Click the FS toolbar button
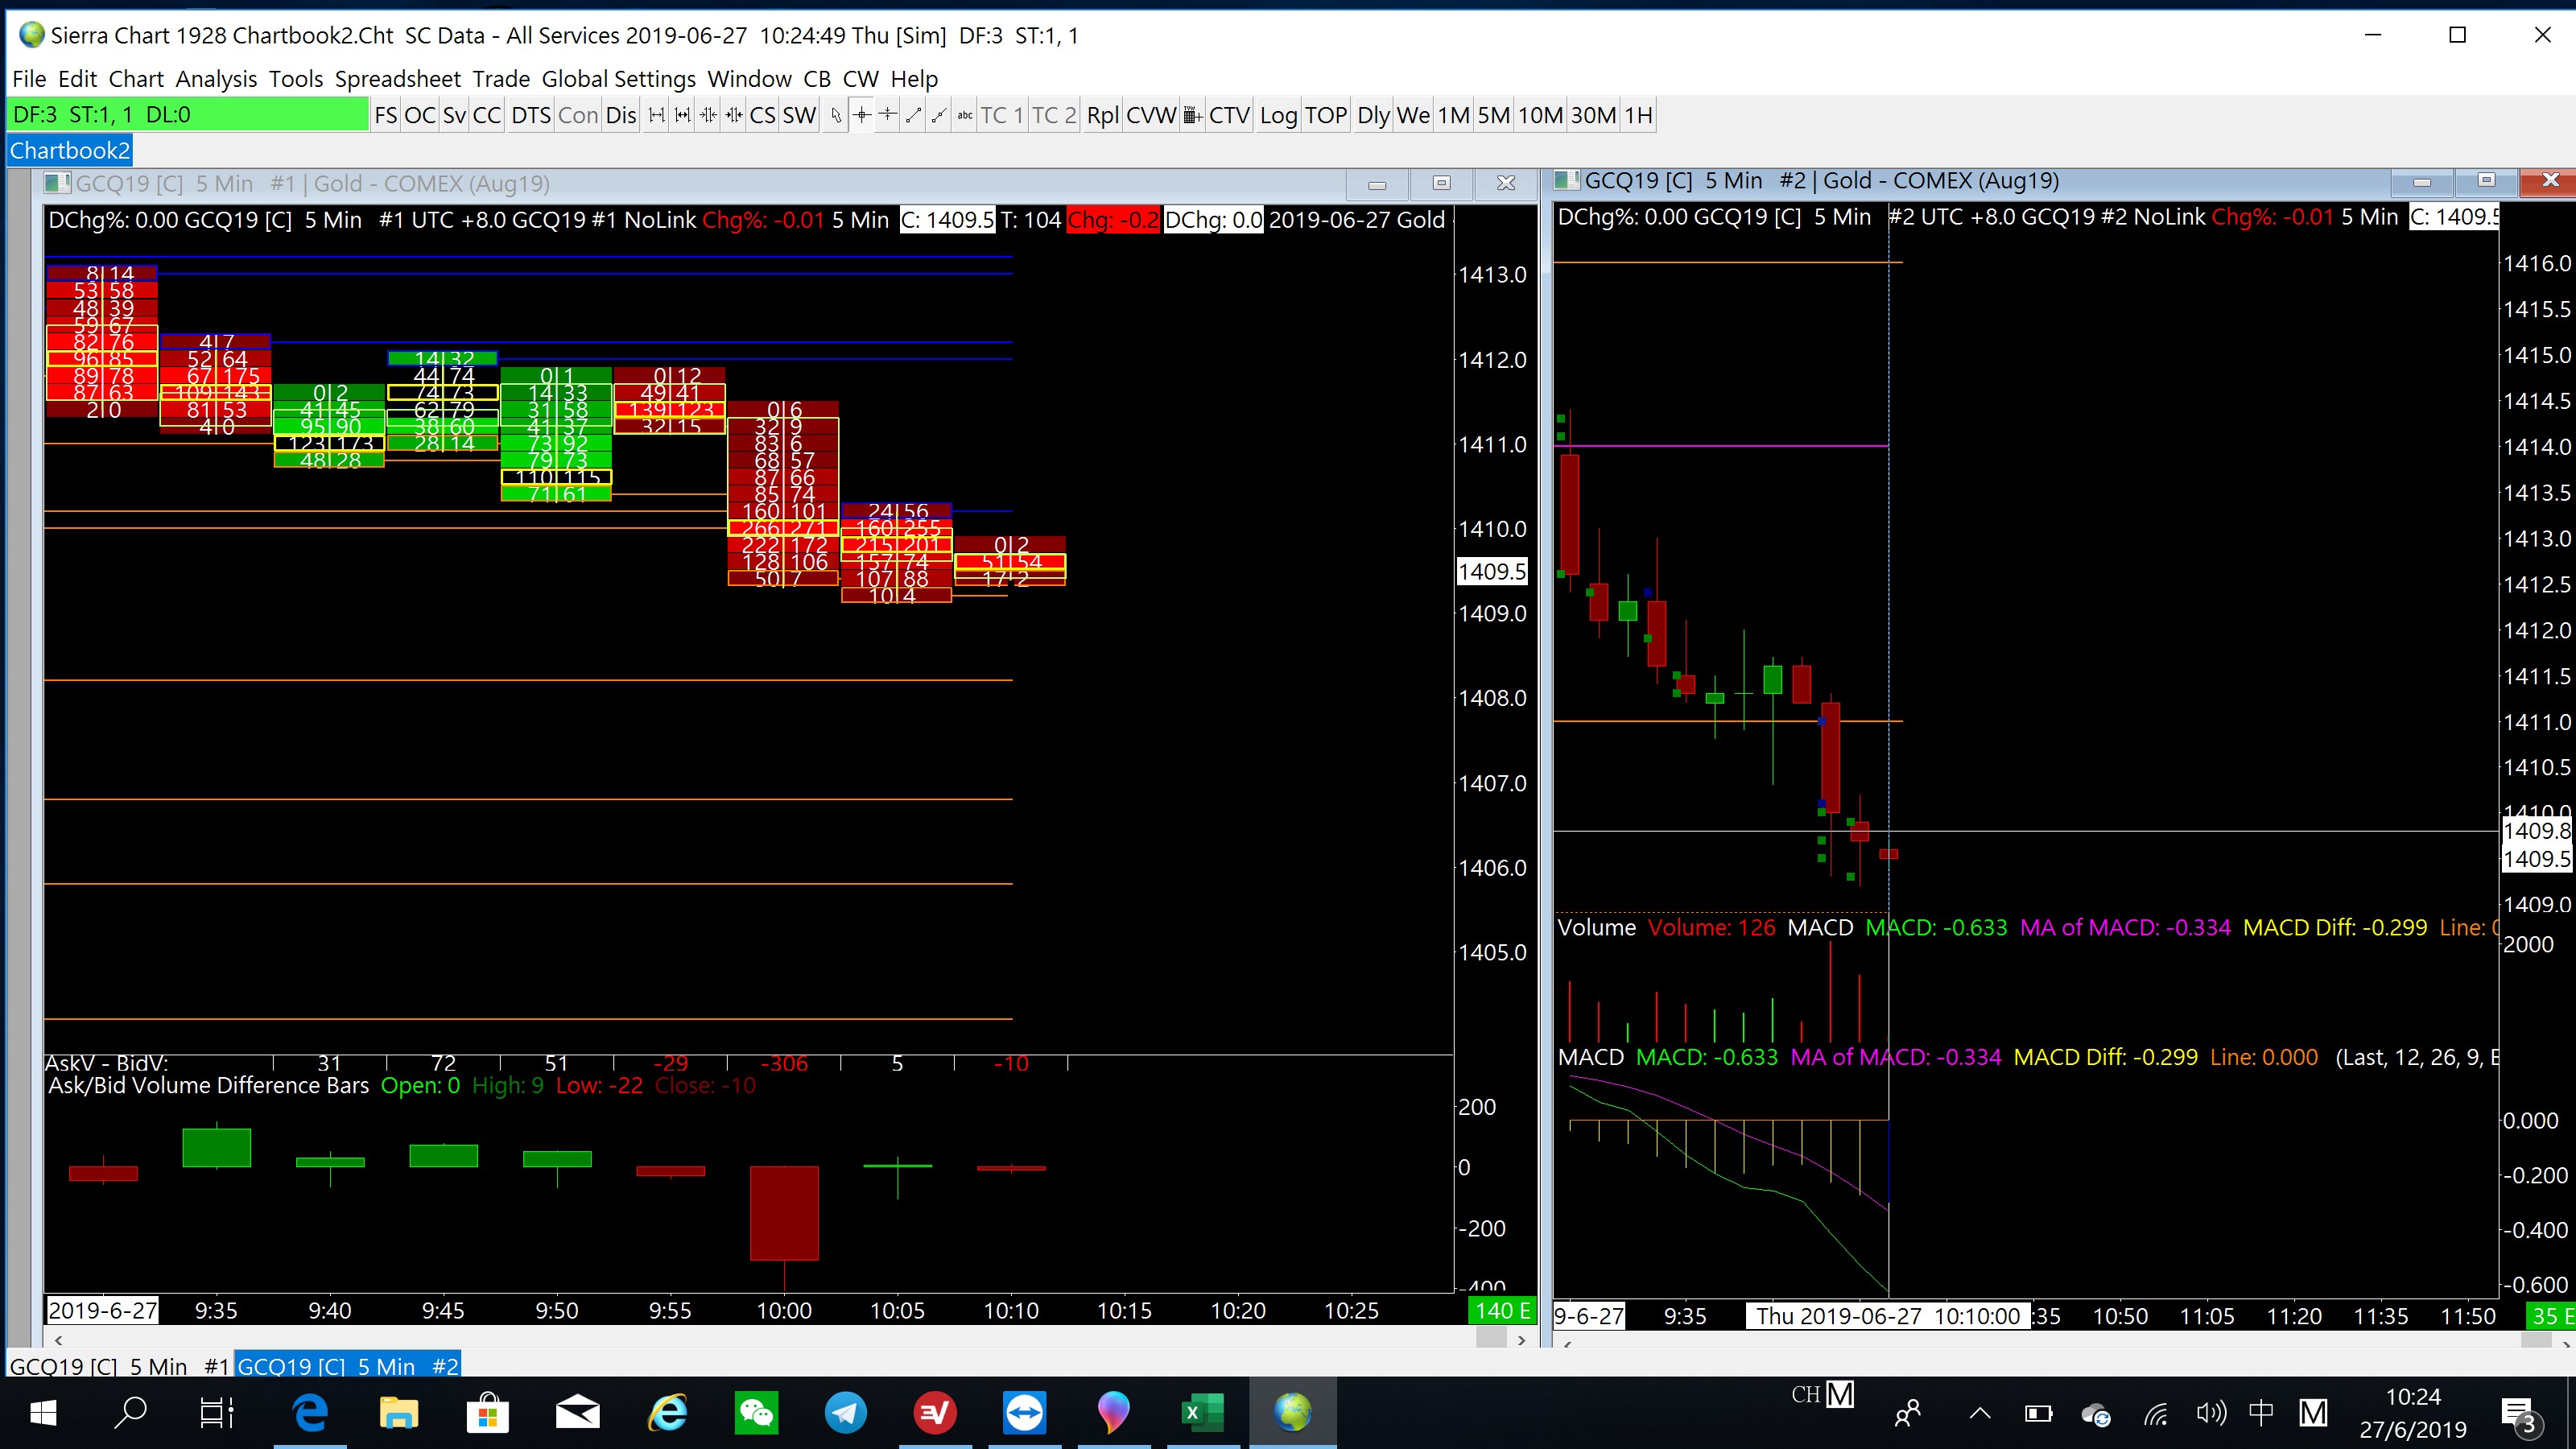Viewport: 2576px width, 1449px height. [385, 116]
